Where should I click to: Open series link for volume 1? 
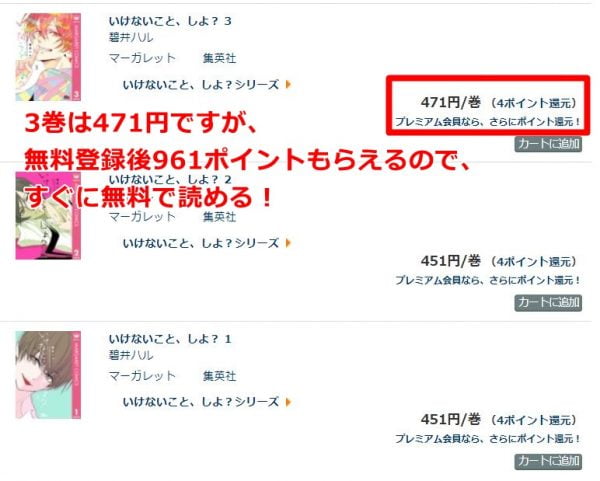(x=201, y=402)
